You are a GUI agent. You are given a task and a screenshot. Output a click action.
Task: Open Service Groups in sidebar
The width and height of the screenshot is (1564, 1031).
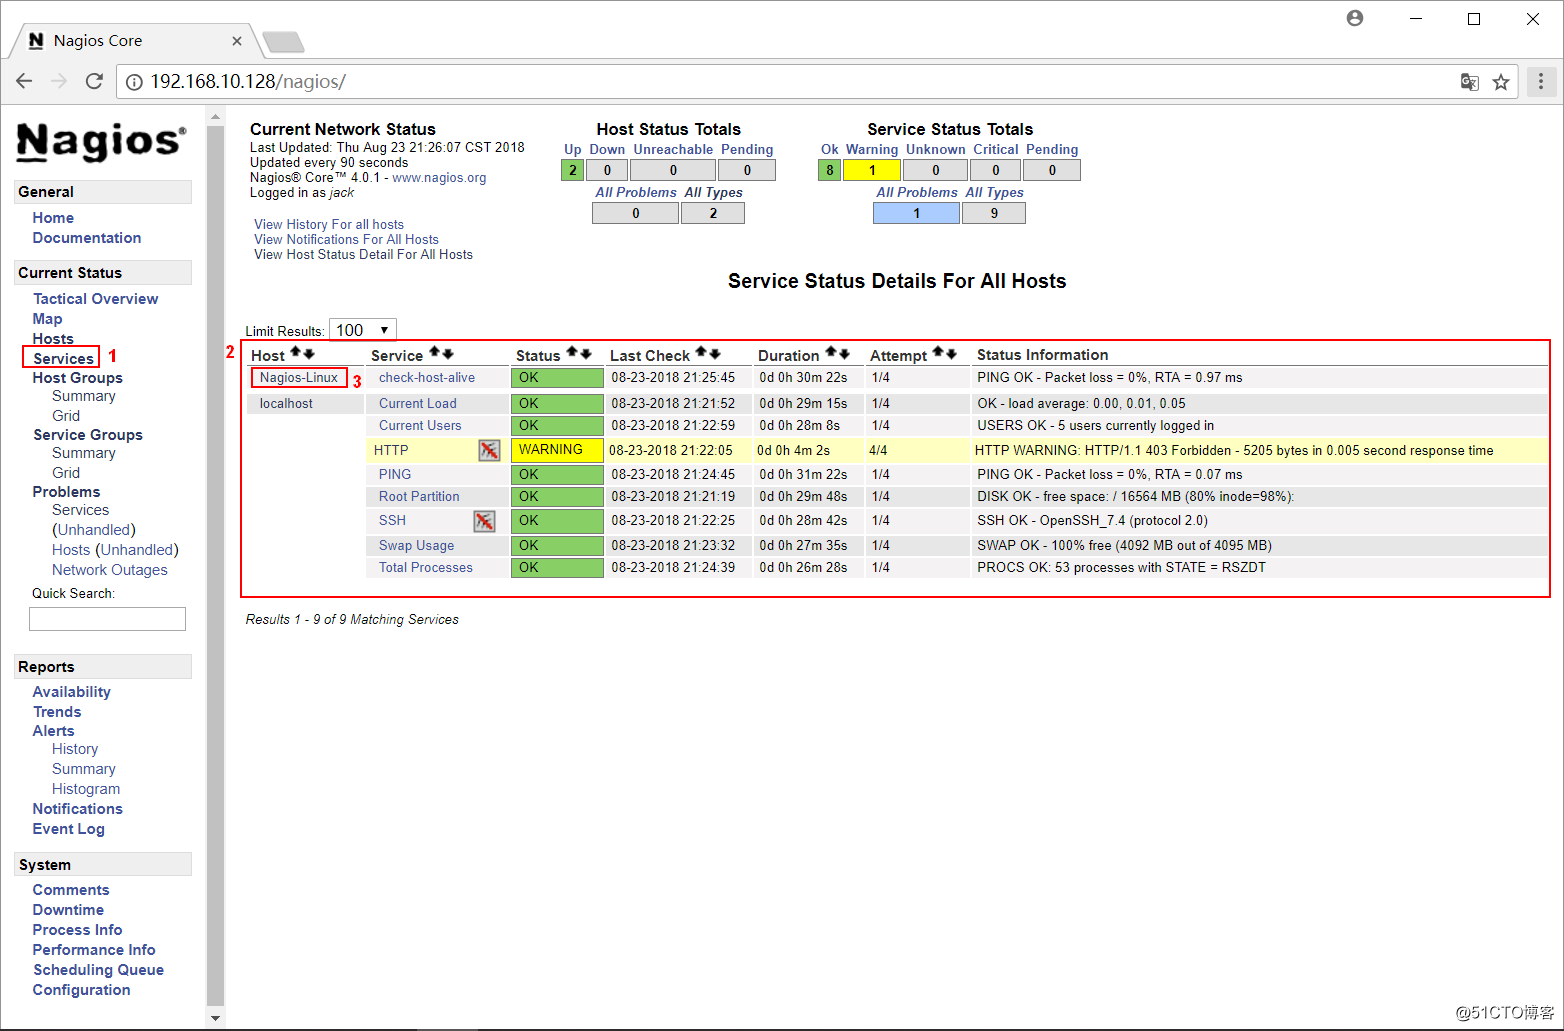point(87,435)
